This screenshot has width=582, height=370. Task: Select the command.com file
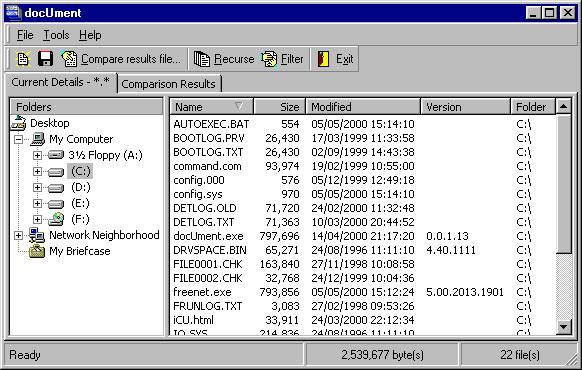pos(207,166)
